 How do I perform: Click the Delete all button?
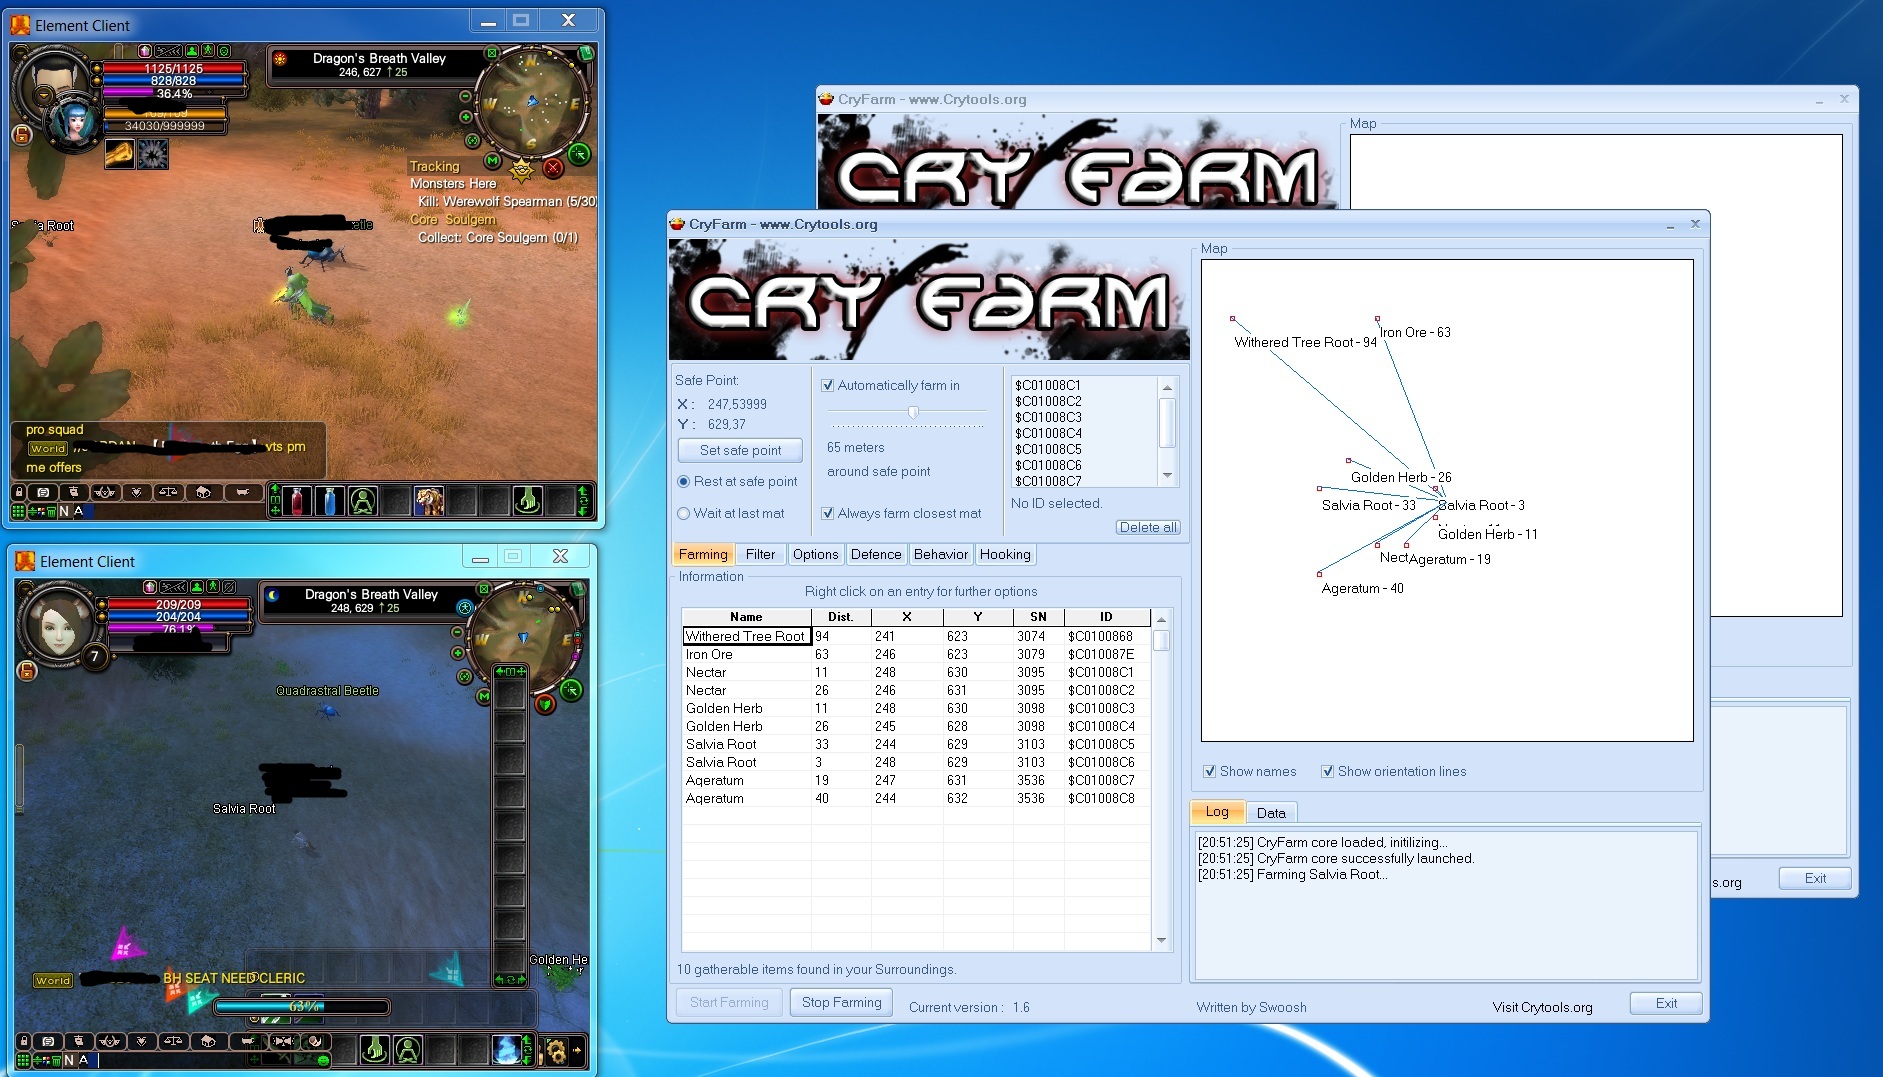(1148, 527)
